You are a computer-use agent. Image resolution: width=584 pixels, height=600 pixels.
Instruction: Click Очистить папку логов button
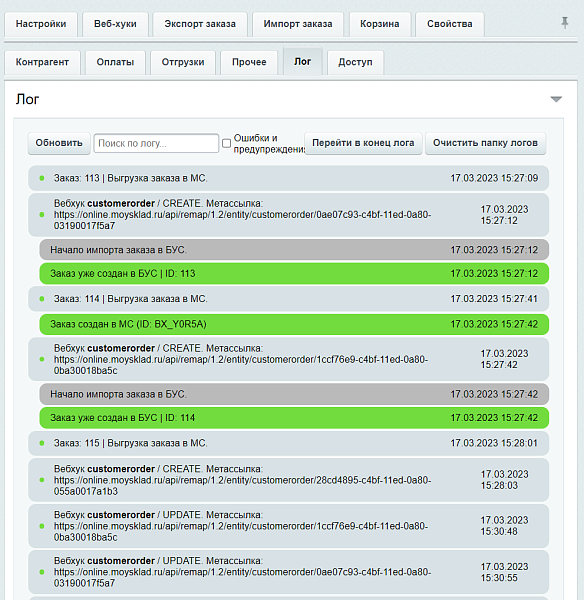485,143
